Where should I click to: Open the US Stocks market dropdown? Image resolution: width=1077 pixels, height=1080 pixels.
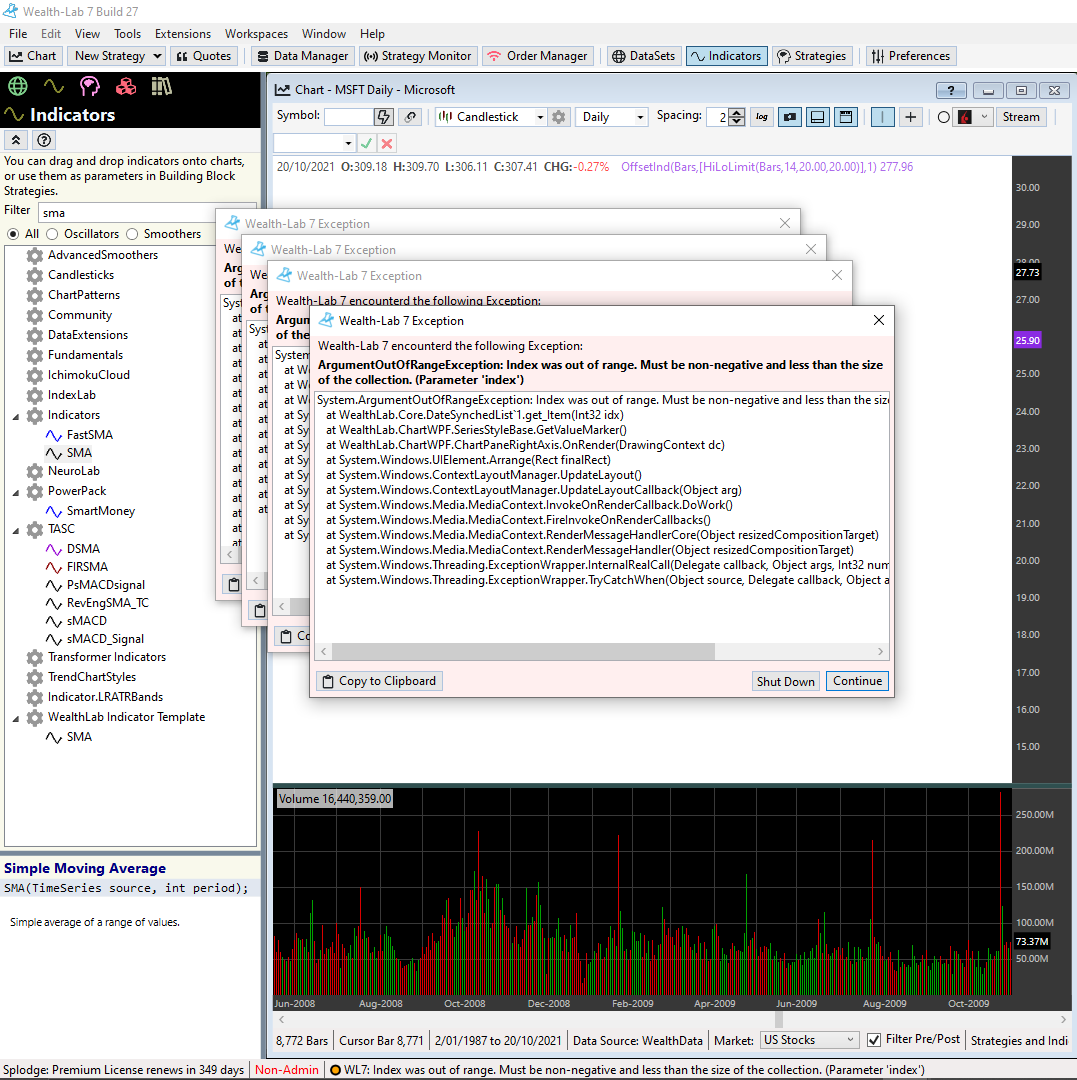809,1040
